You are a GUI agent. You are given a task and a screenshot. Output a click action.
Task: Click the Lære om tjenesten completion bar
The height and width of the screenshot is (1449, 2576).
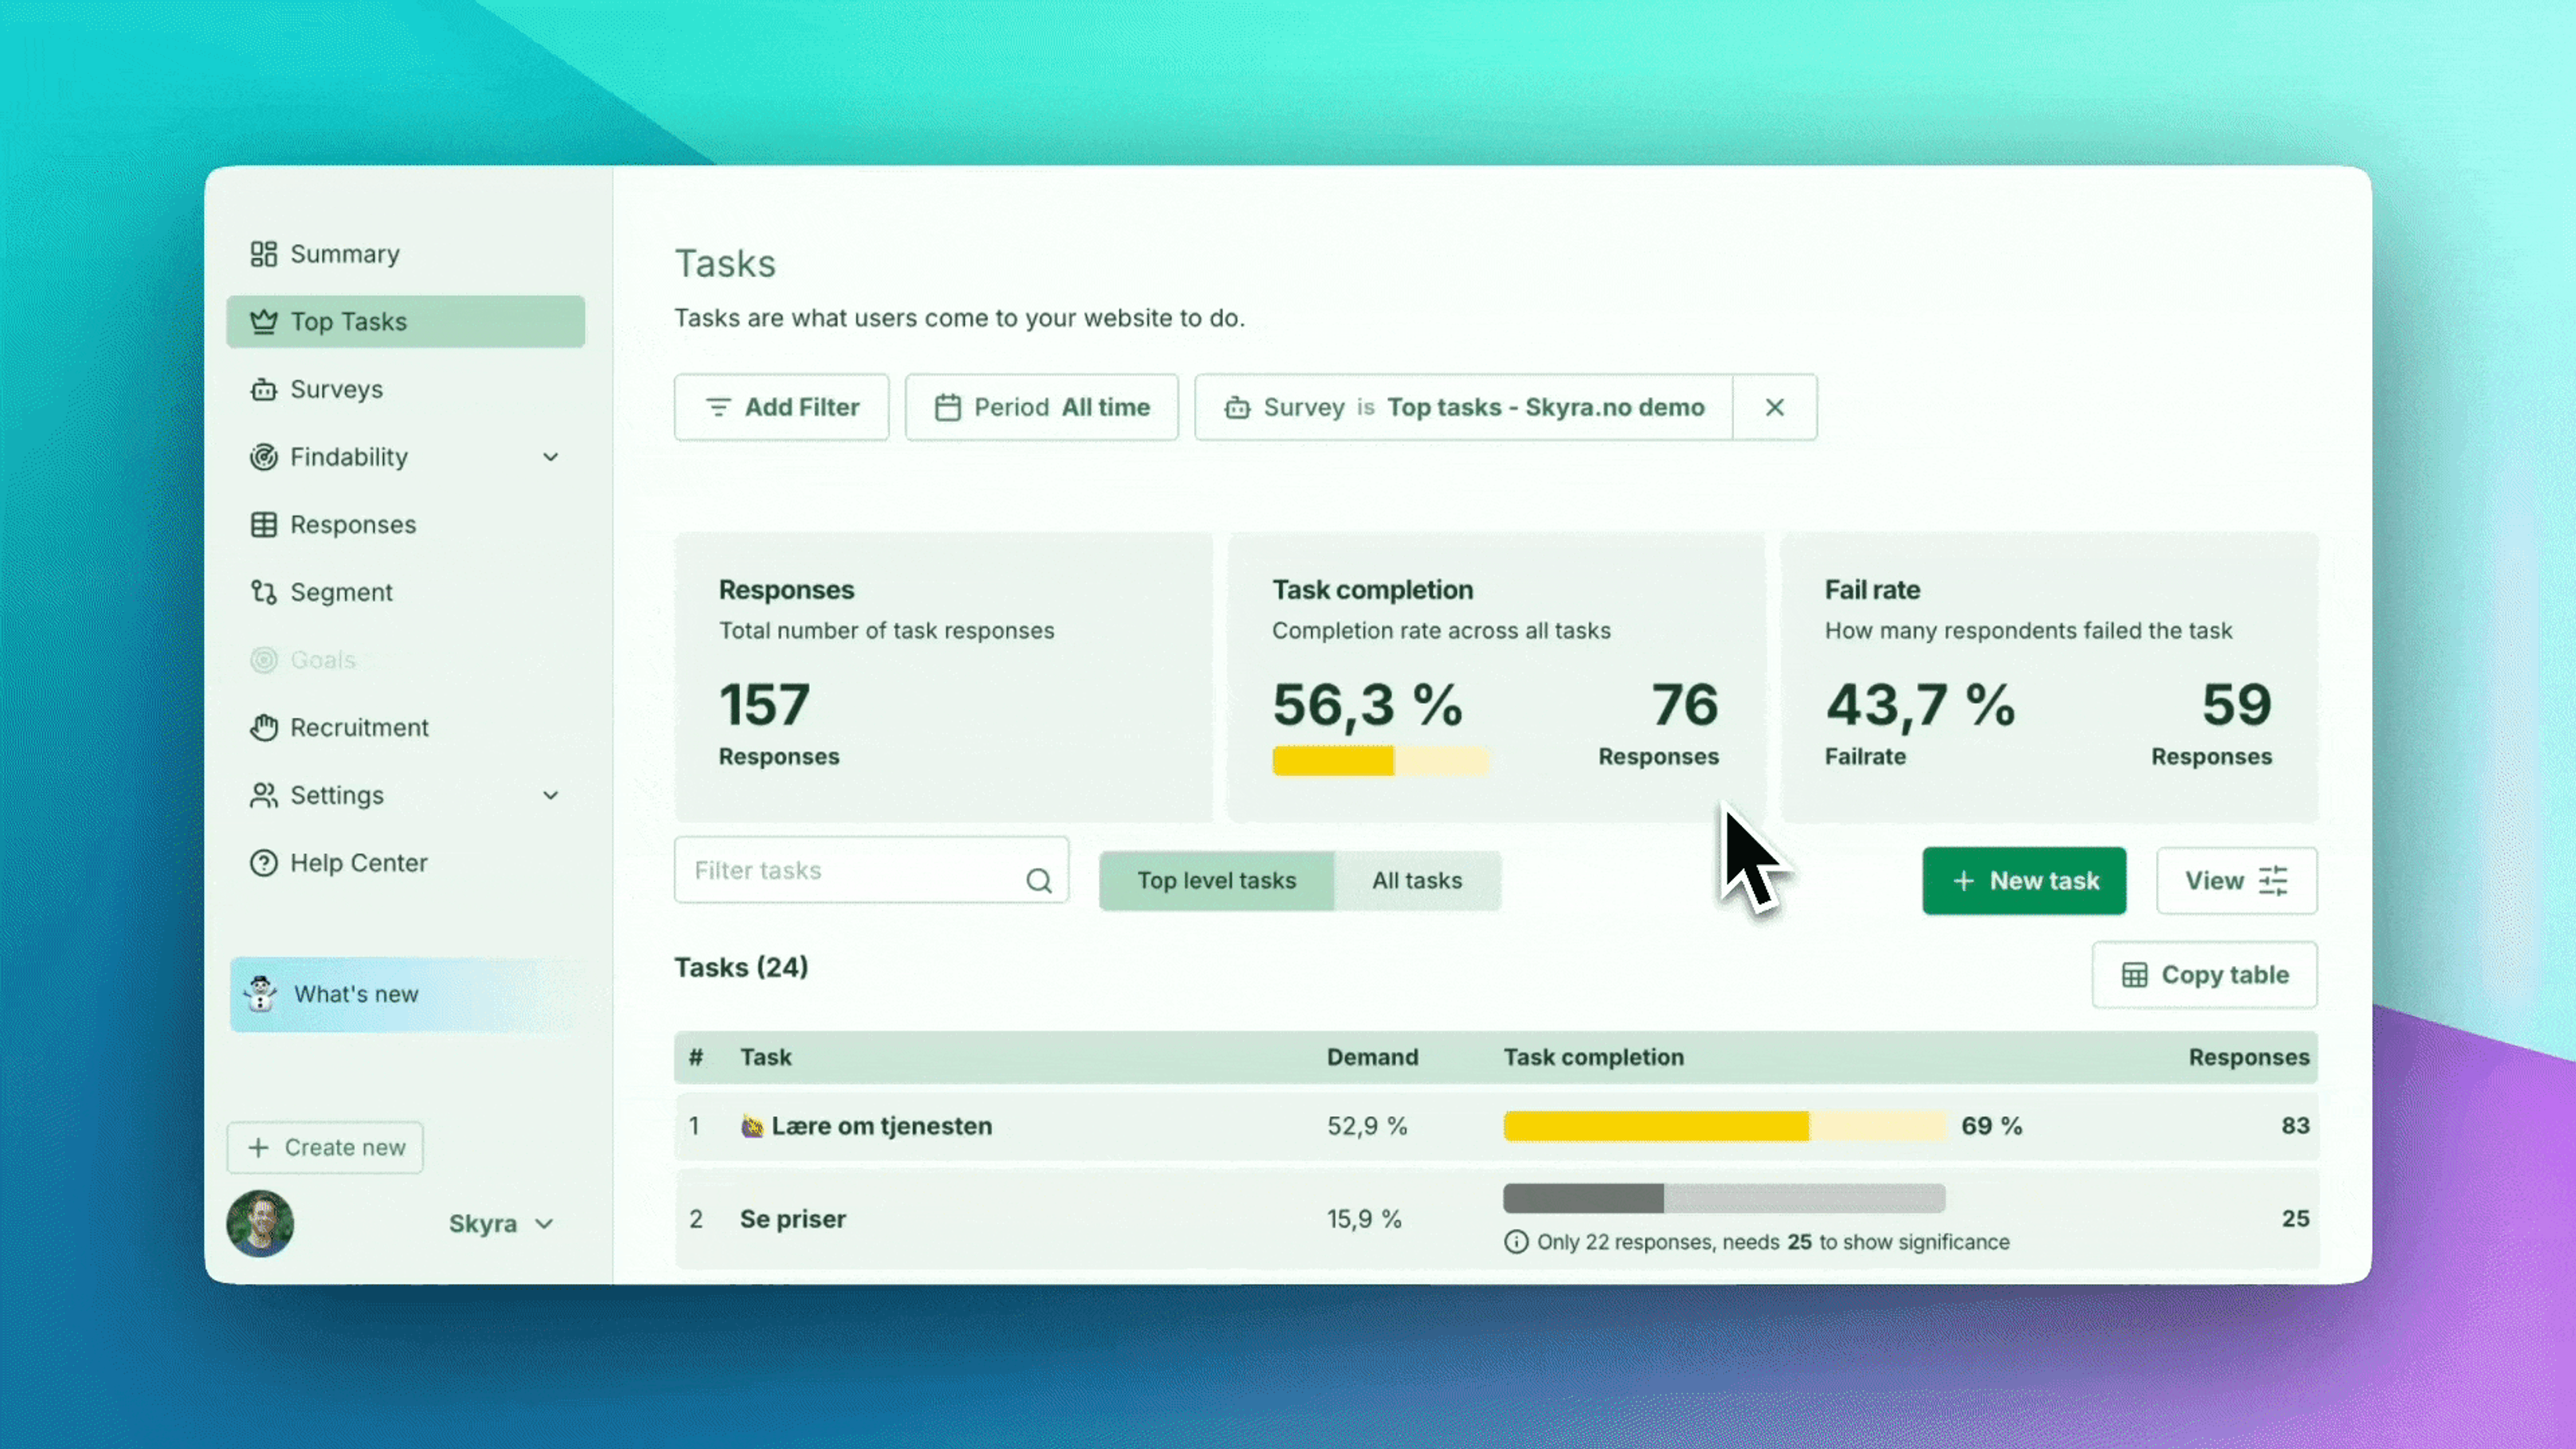pyautogui.click(x=1724, y=1126)
